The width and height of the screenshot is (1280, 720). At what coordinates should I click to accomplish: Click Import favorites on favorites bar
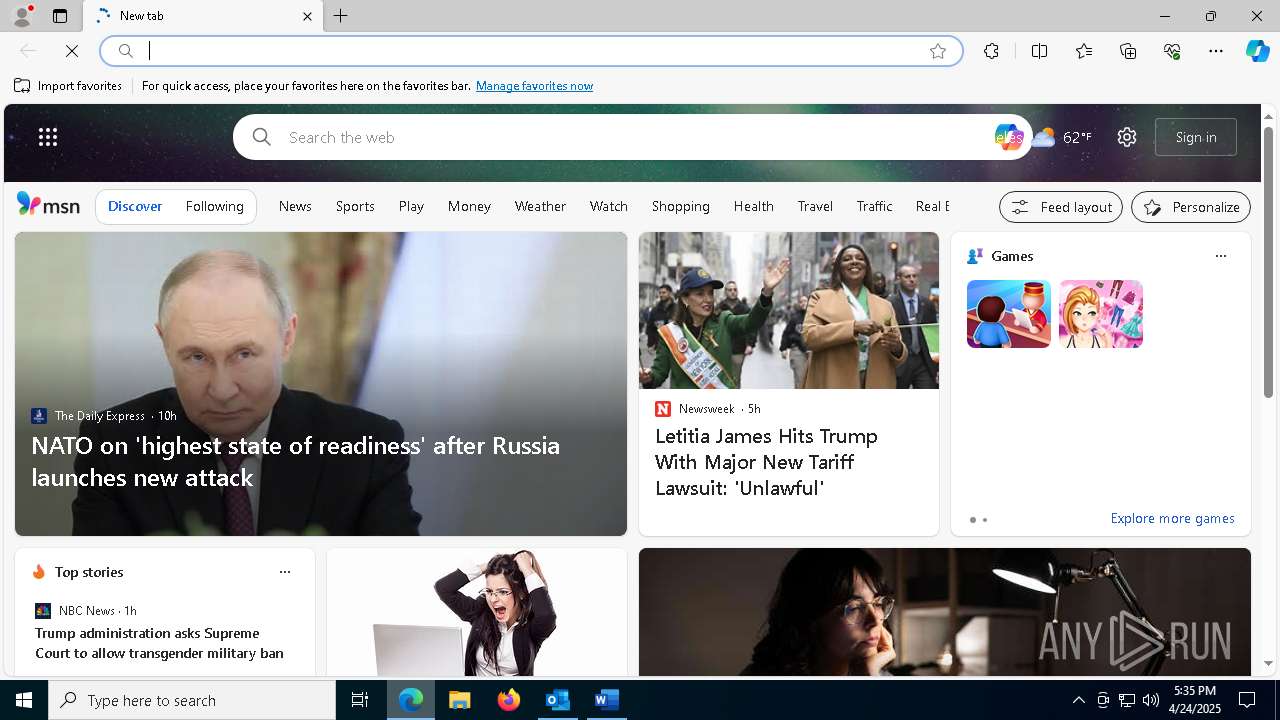tap(68, 86)
